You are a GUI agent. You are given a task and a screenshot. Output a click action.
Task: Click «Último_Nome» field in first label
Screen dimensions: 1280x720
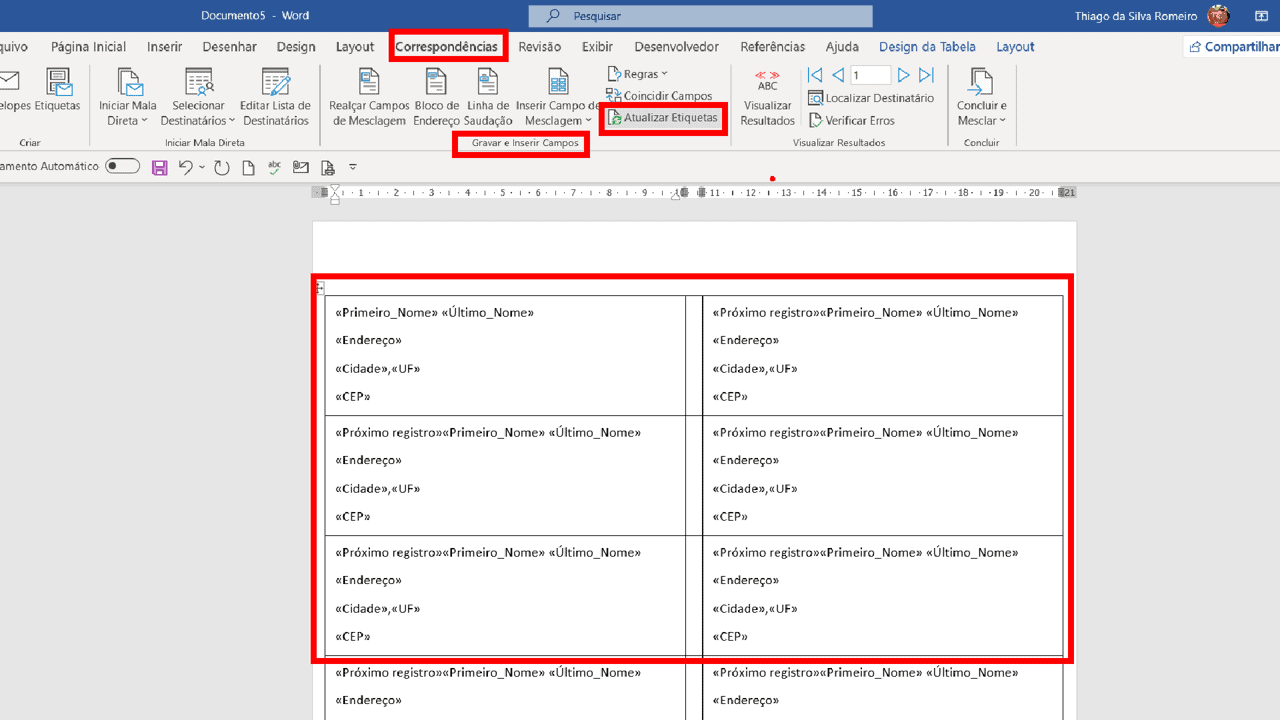click(x=488, y=312)
